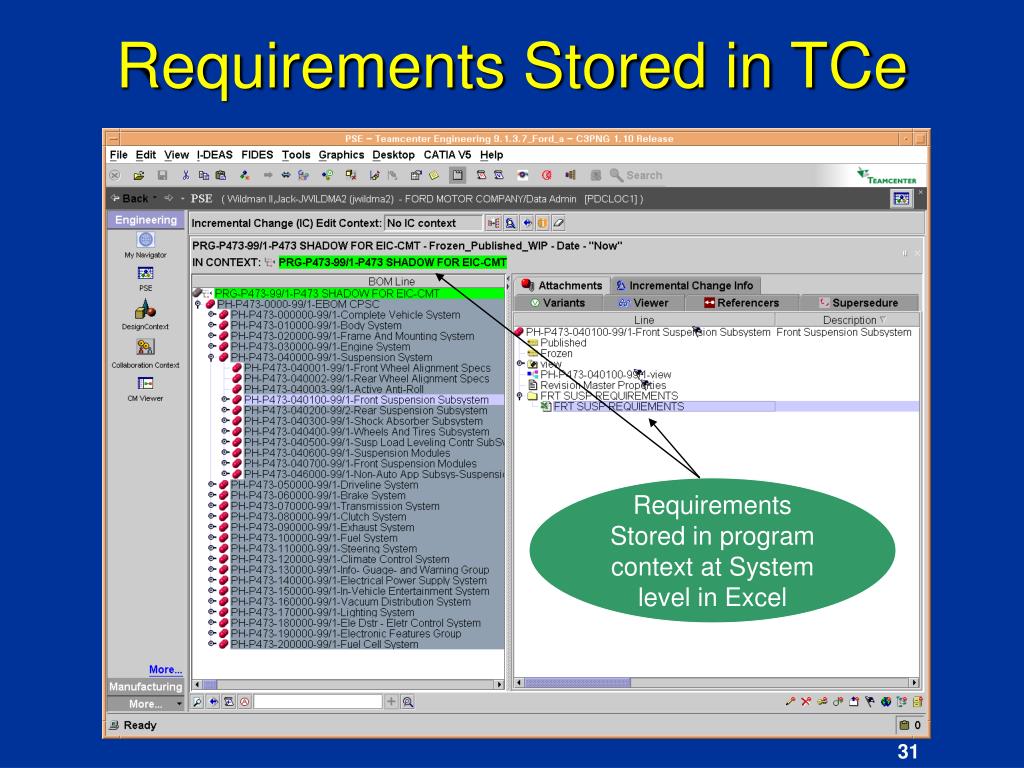Click the Description column header
This screenshot has height=768, width=1024.
click(848, 320)
